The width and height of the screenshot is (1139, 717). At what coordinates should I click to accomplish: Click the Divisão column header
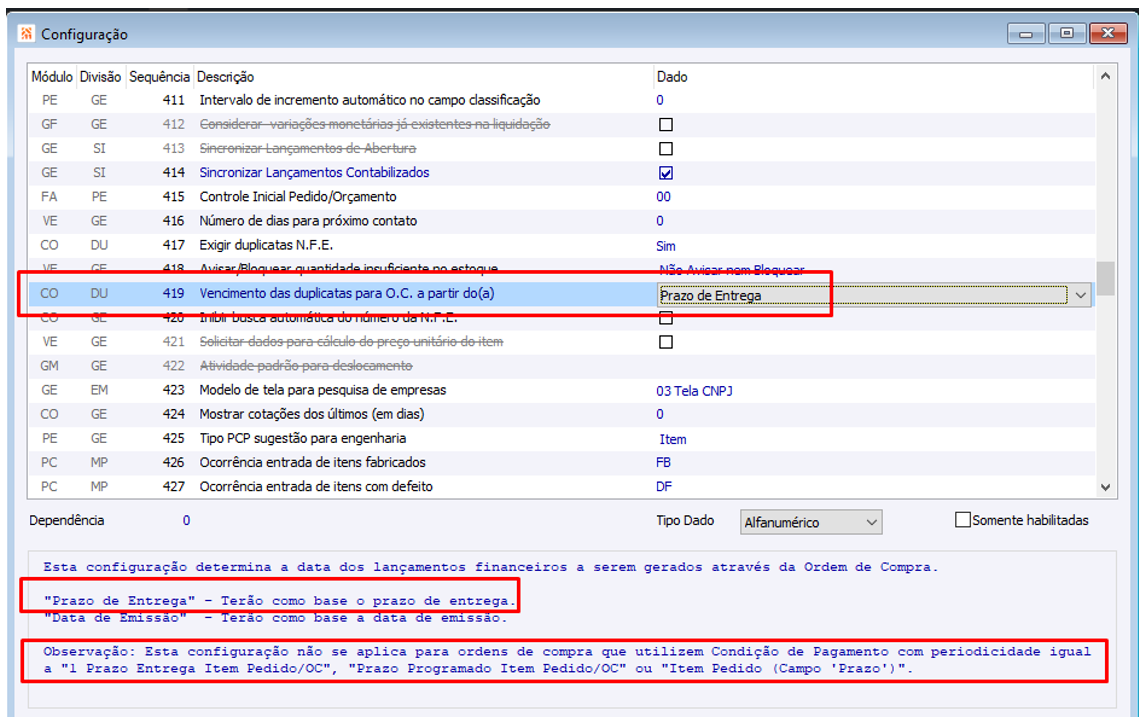(100, 76)
